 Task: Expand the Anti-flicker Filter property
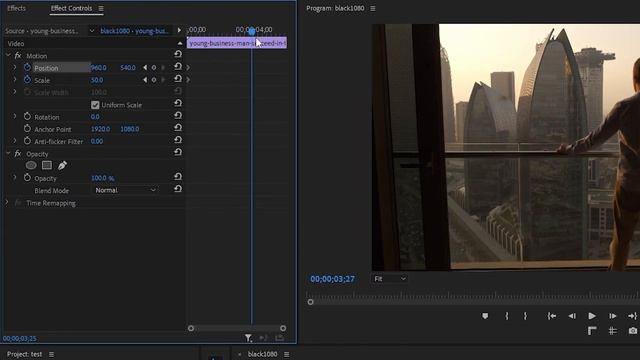click(15, 141)
